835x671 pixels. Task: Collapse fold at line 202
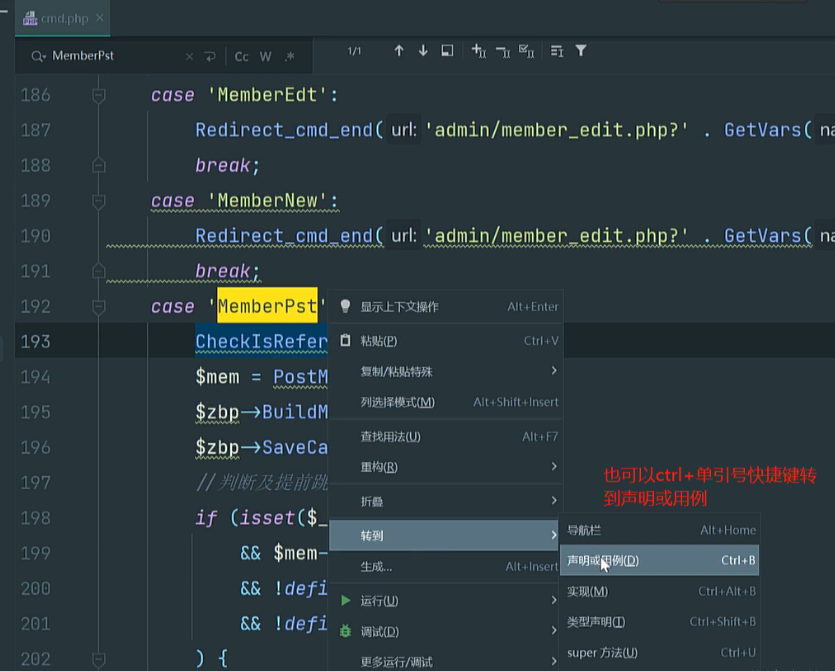pyautogui.click(x=99, y=659)
